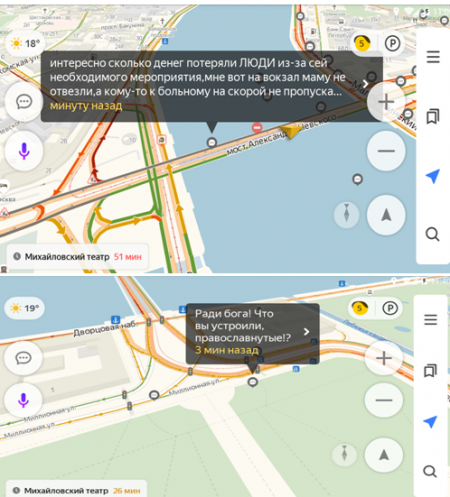
Task: Tap 'Дворцовая наб.' street label
Action: (x=105, y=329)
